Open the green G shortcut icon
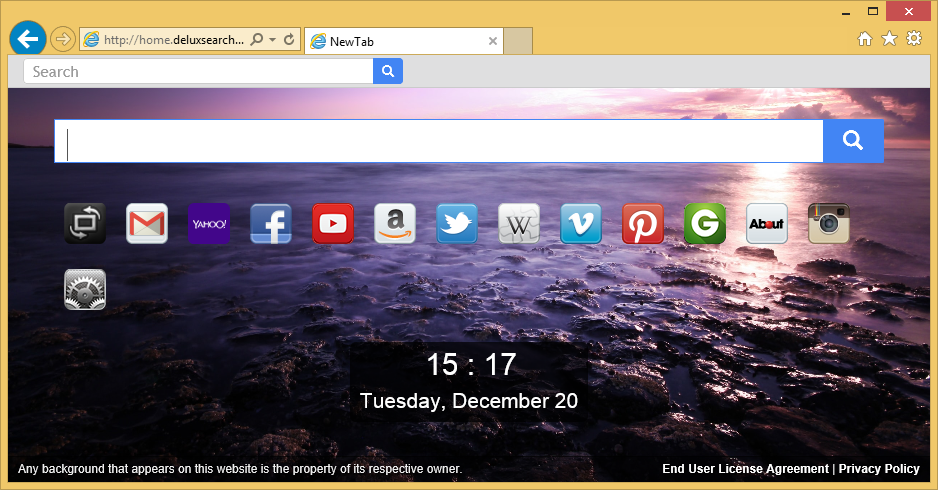Viewport: 938px width, 490px height. point(705,223)
